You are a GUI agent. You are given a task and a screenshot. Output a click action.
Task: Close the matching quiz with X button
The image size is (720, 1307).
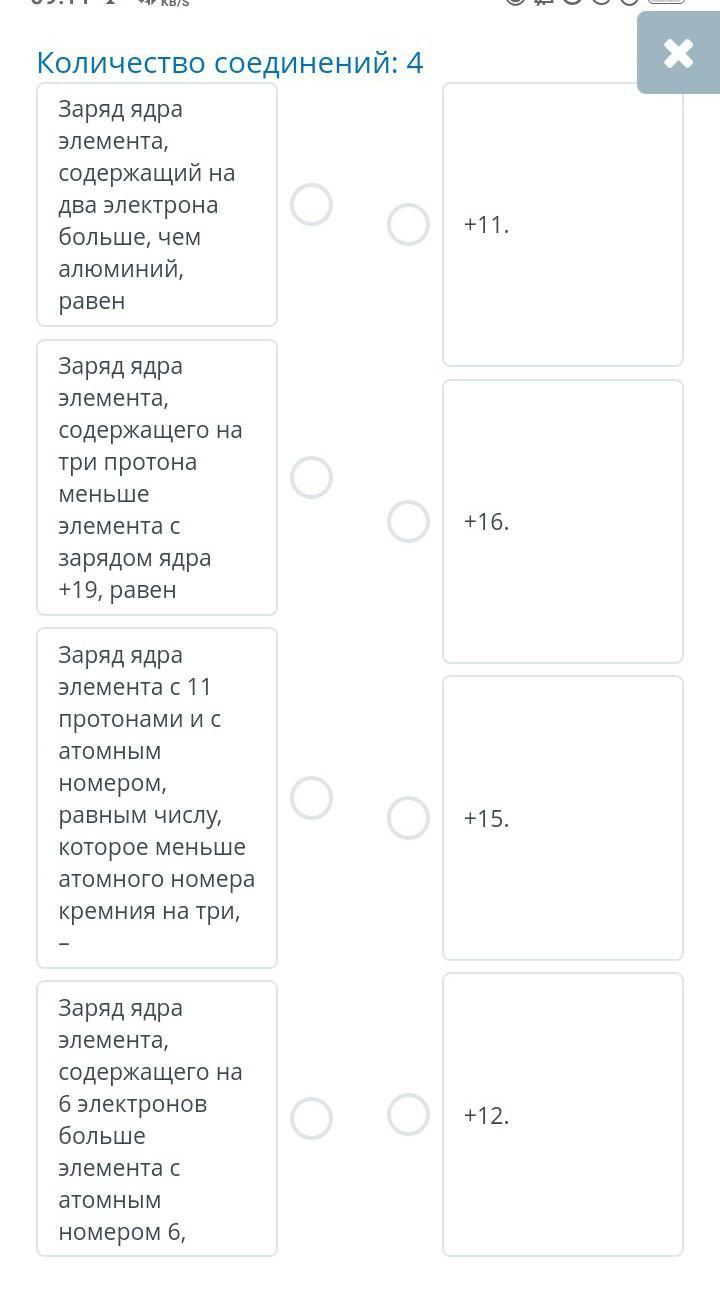tap(678, 53)
